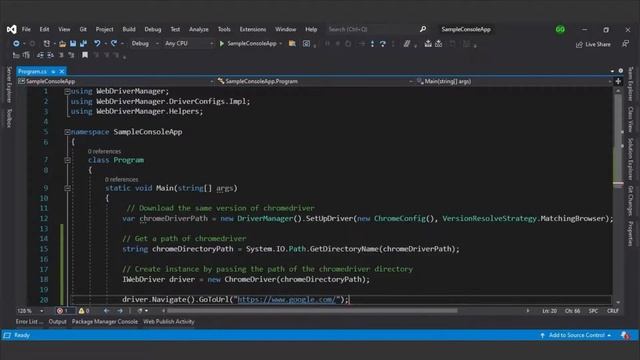Save the current file with the disk icon

coord(73,43)
